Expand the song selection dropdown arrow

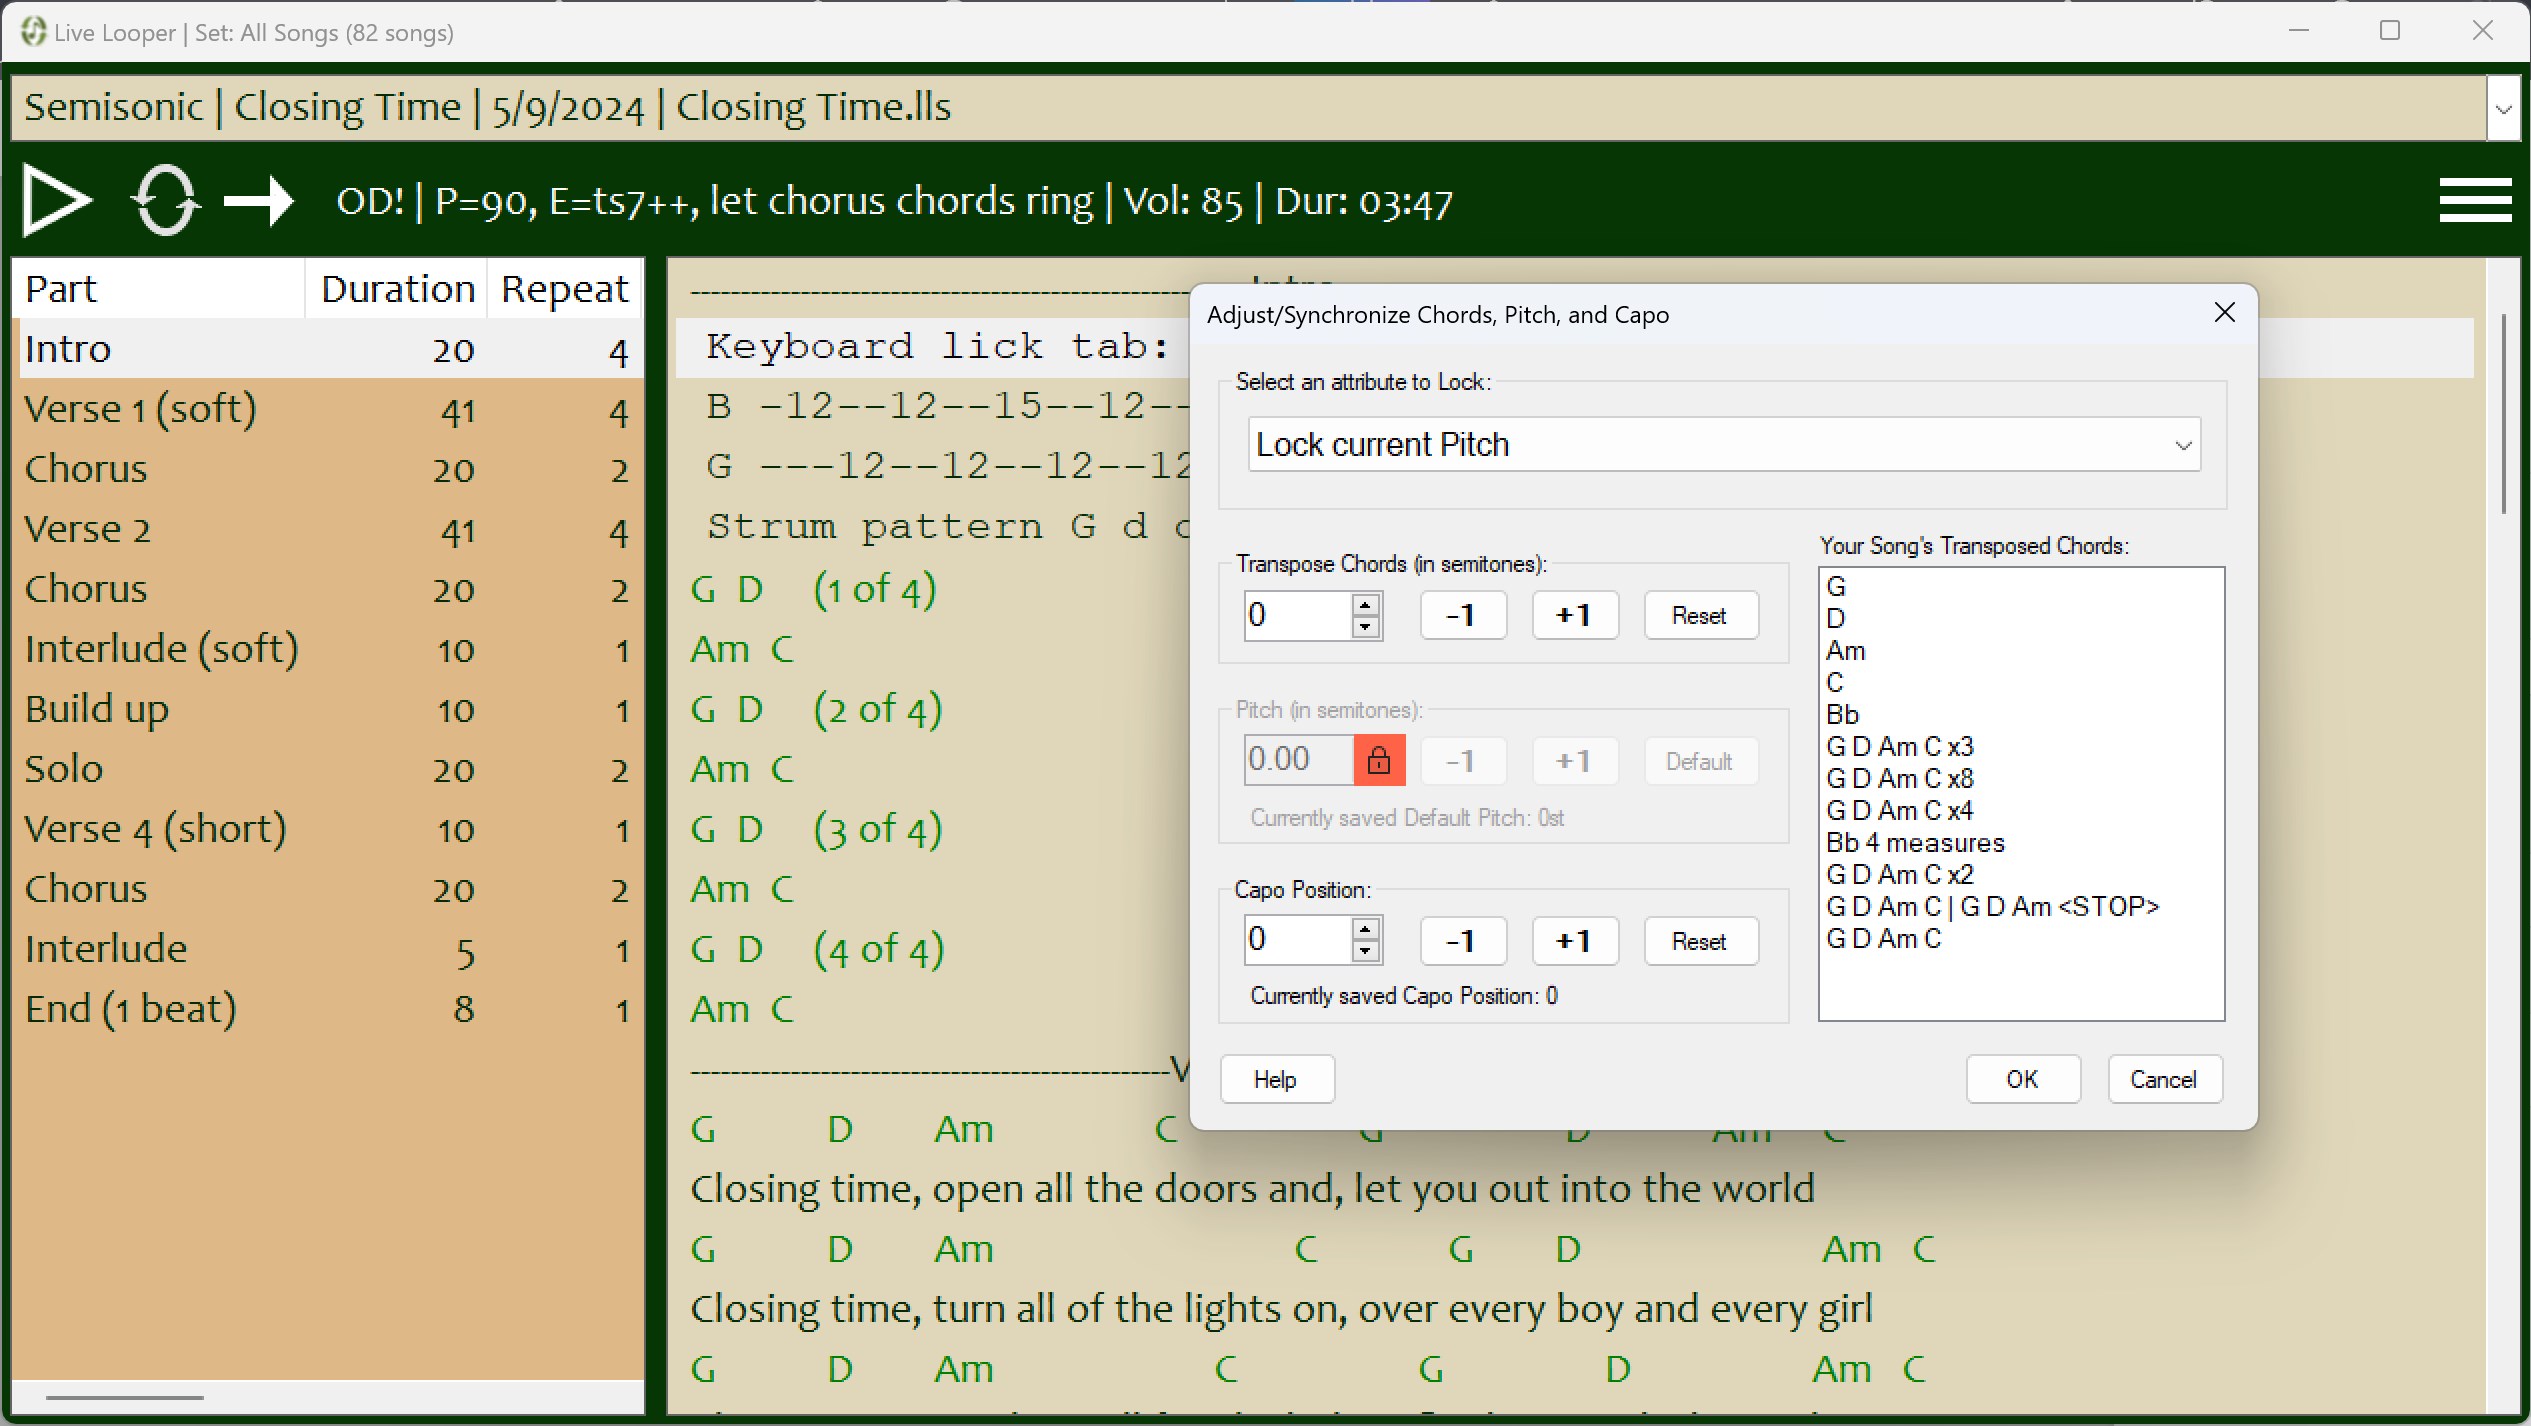[2503, 108]
